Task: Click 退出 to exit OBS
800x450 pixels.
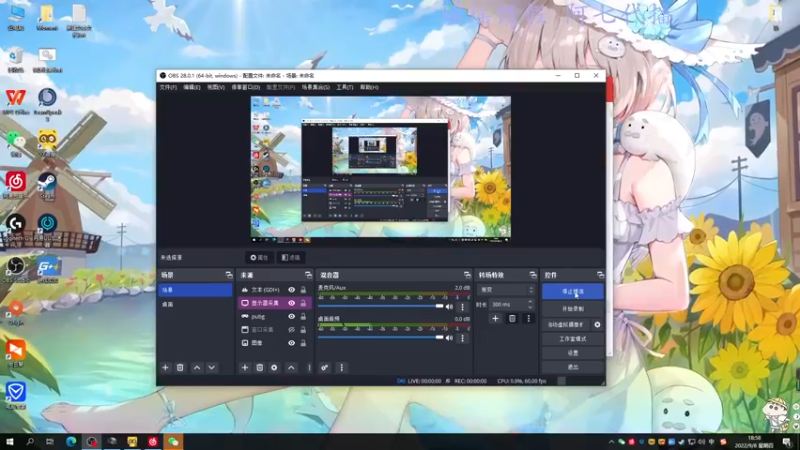Action: tap(572, 367)
